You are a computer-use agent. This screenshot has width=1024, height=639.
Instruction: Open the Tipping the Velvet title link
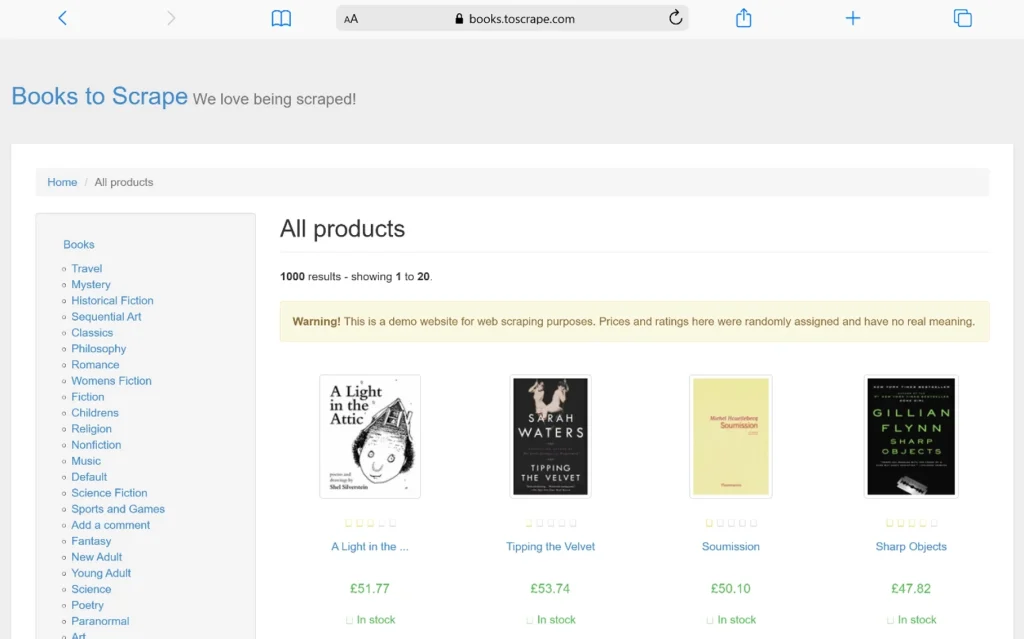pyautogui.click(x=551, y=546)
